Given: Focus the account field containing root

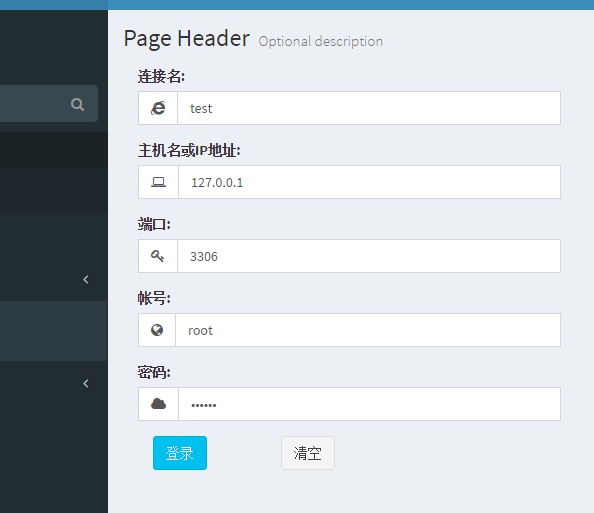Looking at the screenshot, I should click(x=368, y=330).
